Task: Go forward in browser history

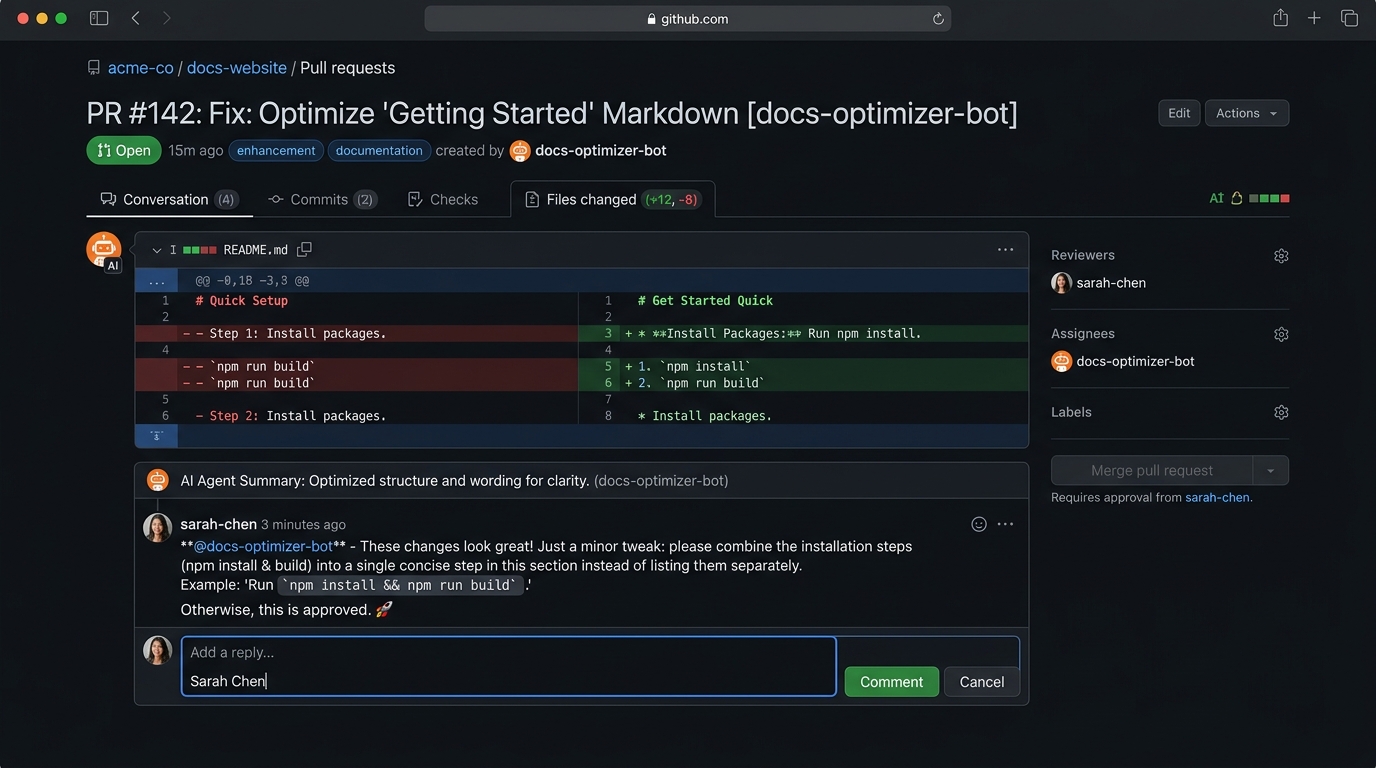Action: click(x=166, y=18)
